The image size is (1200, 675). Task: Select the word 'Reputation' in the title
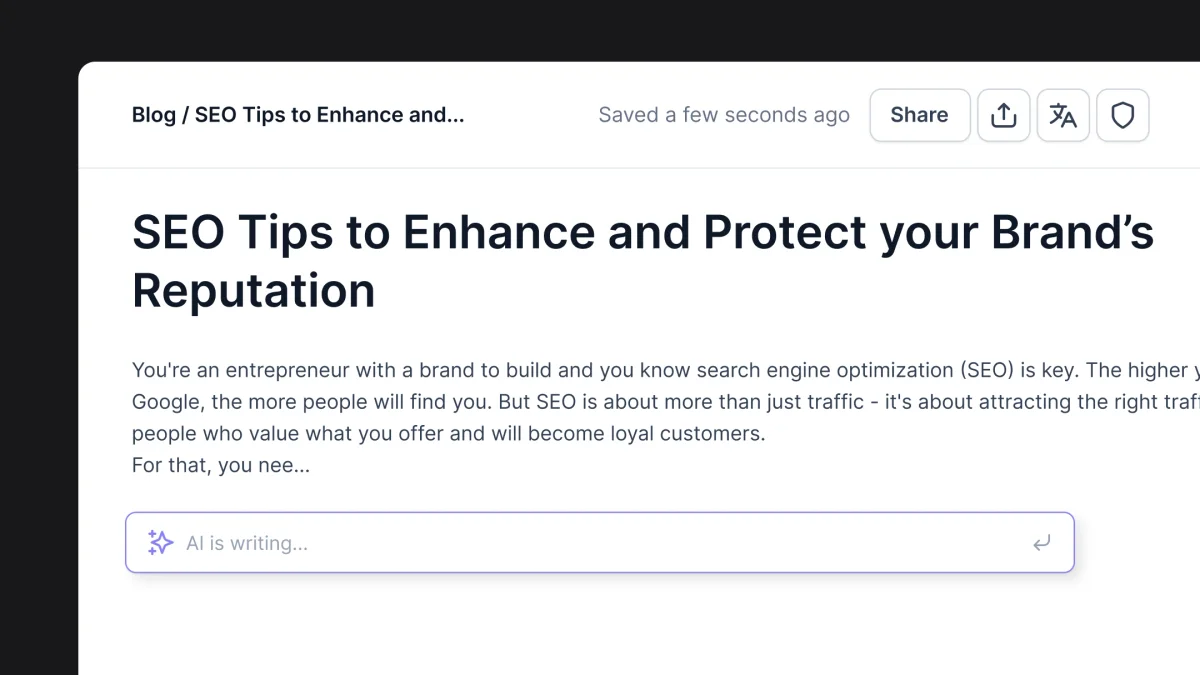coord(252,290)
